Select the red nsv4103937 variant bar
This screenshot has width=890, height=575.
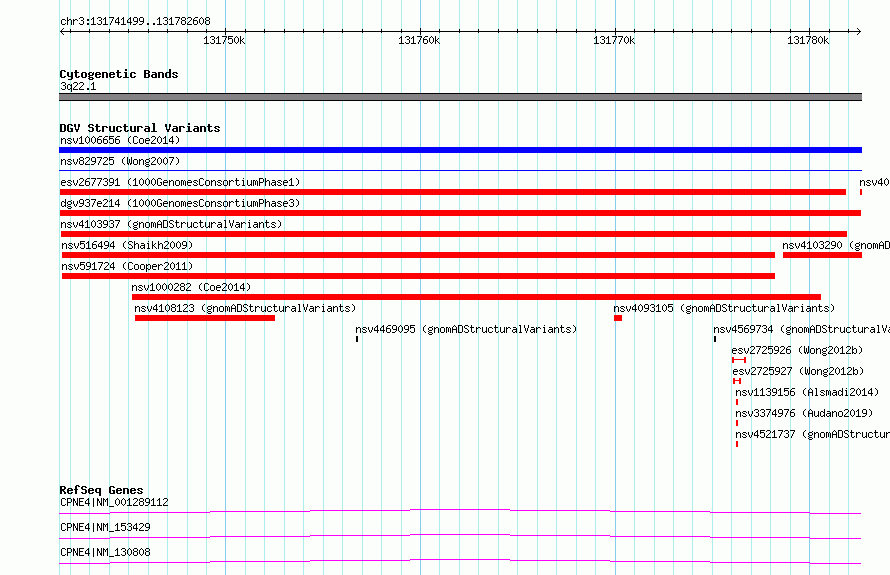(x=454, y=234)
